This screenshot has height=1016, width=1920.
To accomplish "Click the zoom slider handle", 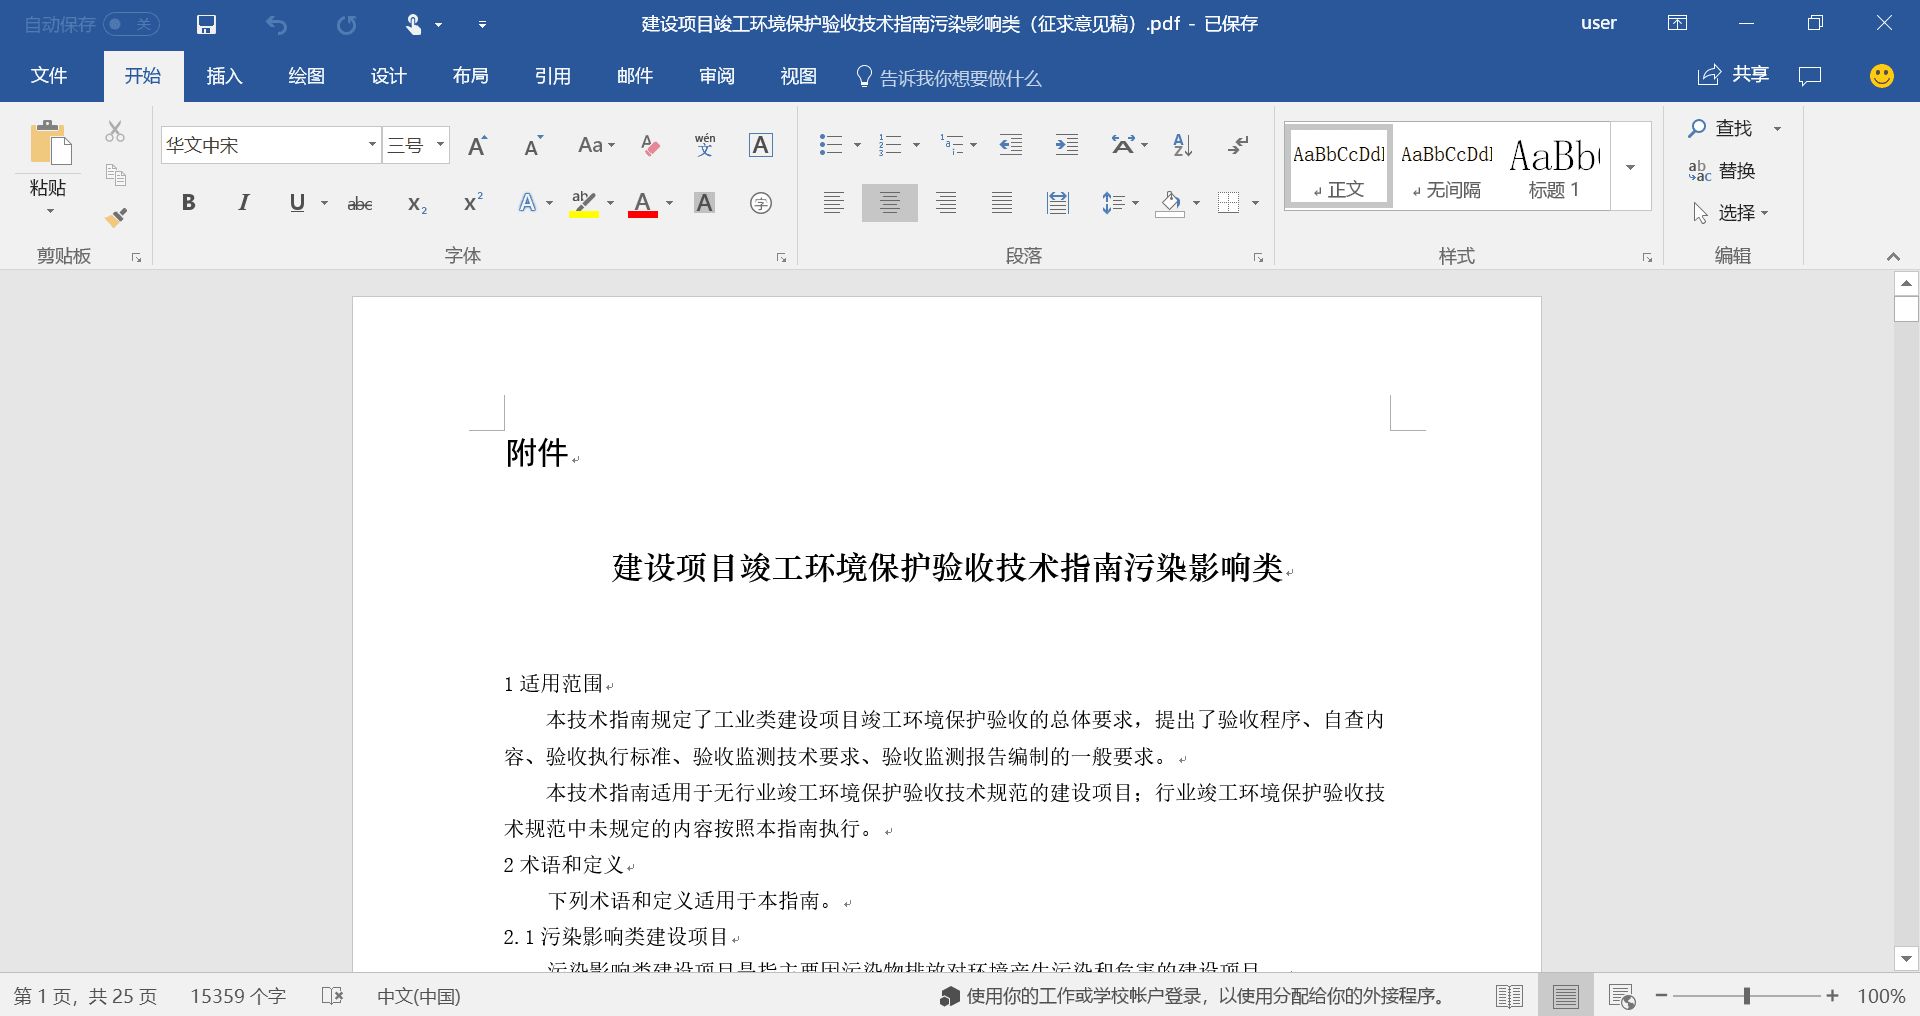I will pos(1747,996).
